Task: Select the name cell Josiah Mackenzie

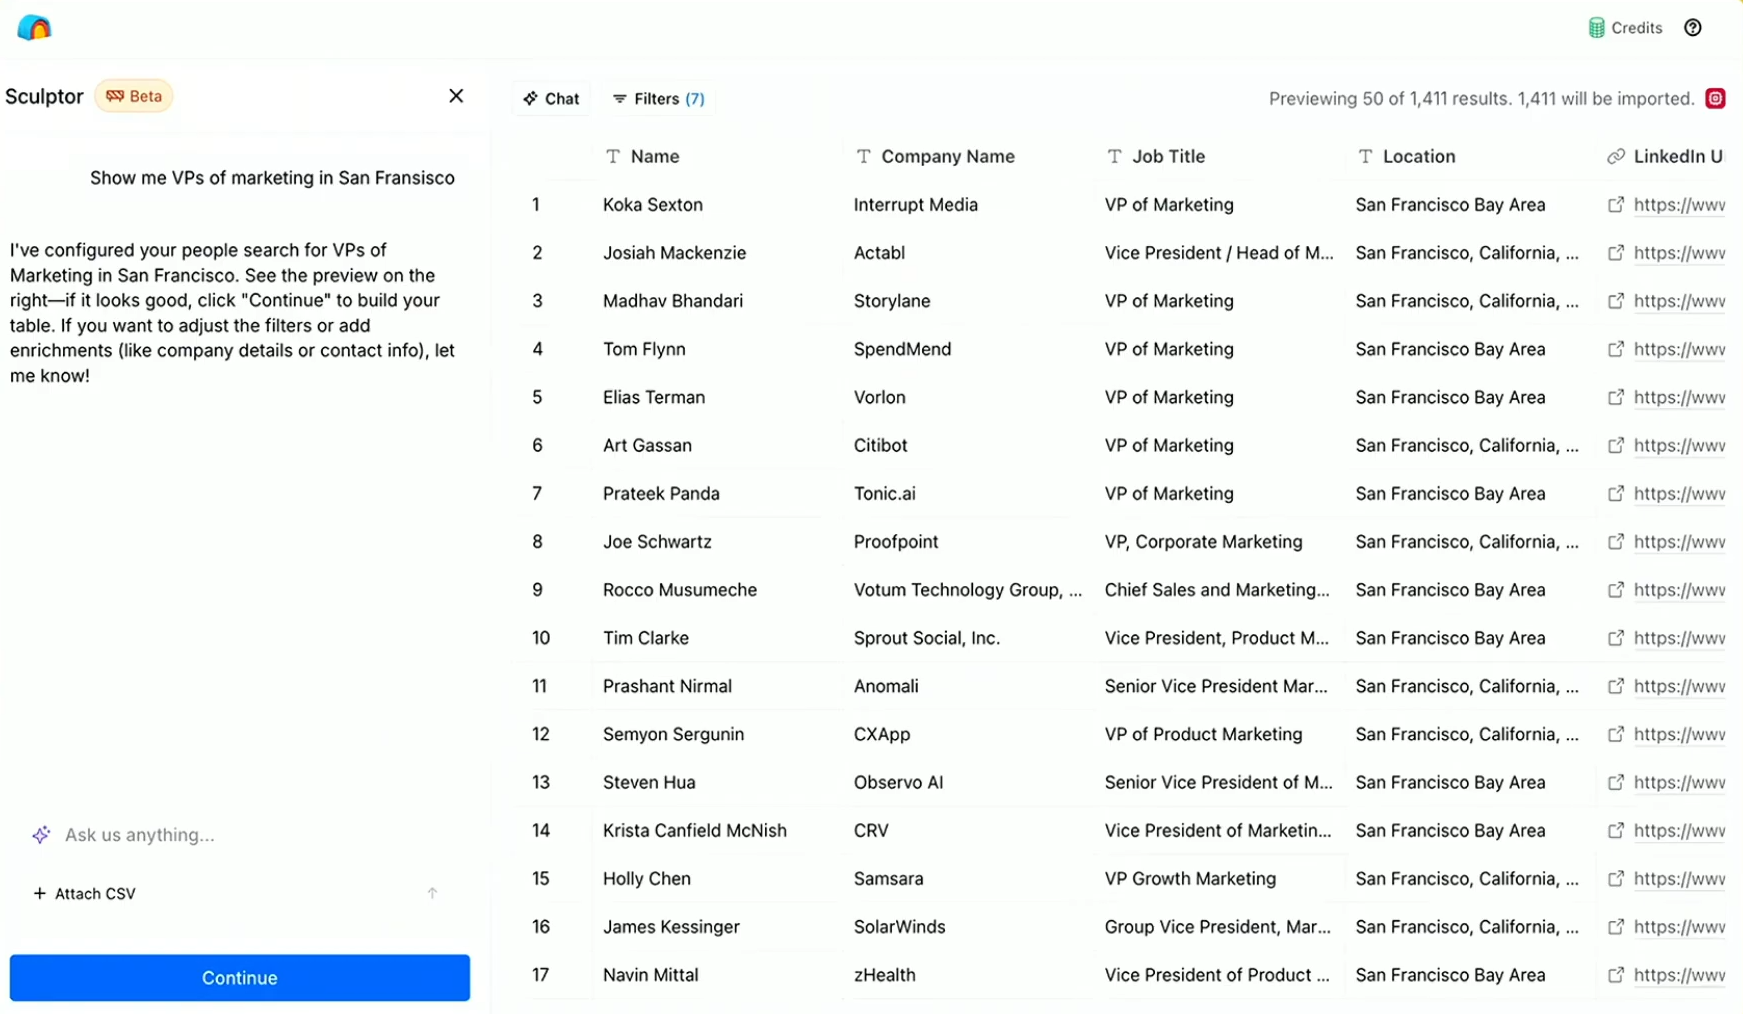Action: (x=674, y=253)
